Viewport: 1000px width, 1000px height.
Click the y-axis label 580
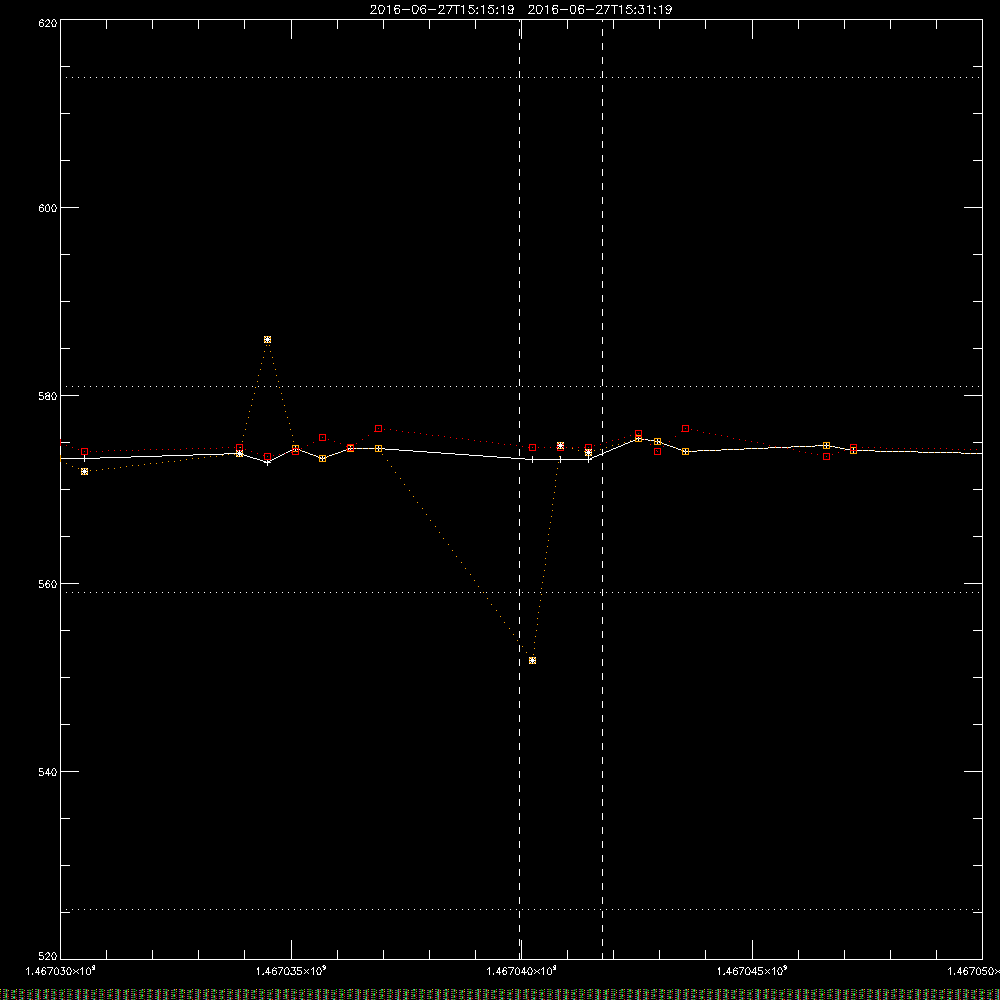[48, 396]
